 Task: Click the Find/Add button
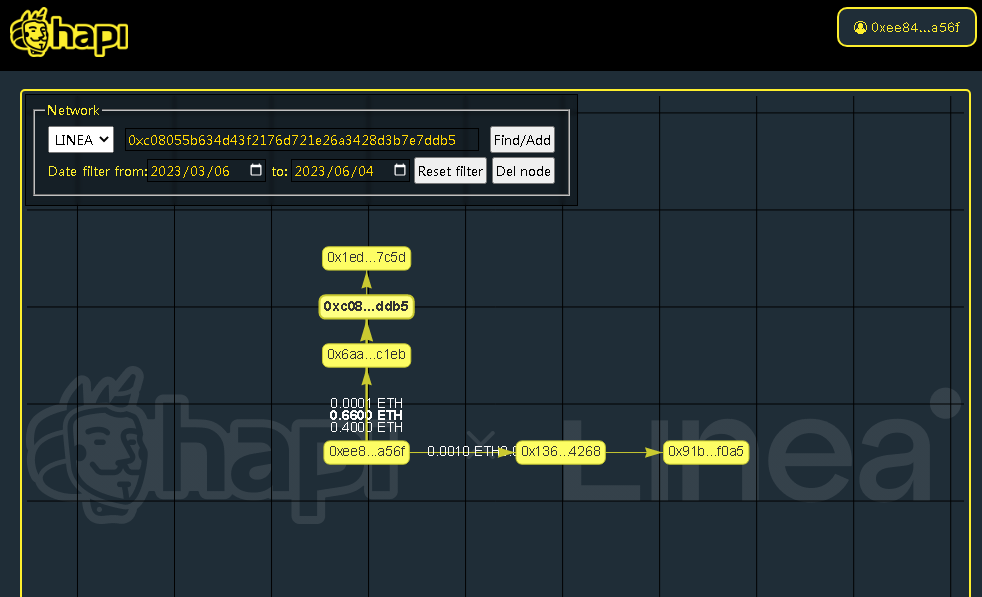pos(522,140)
